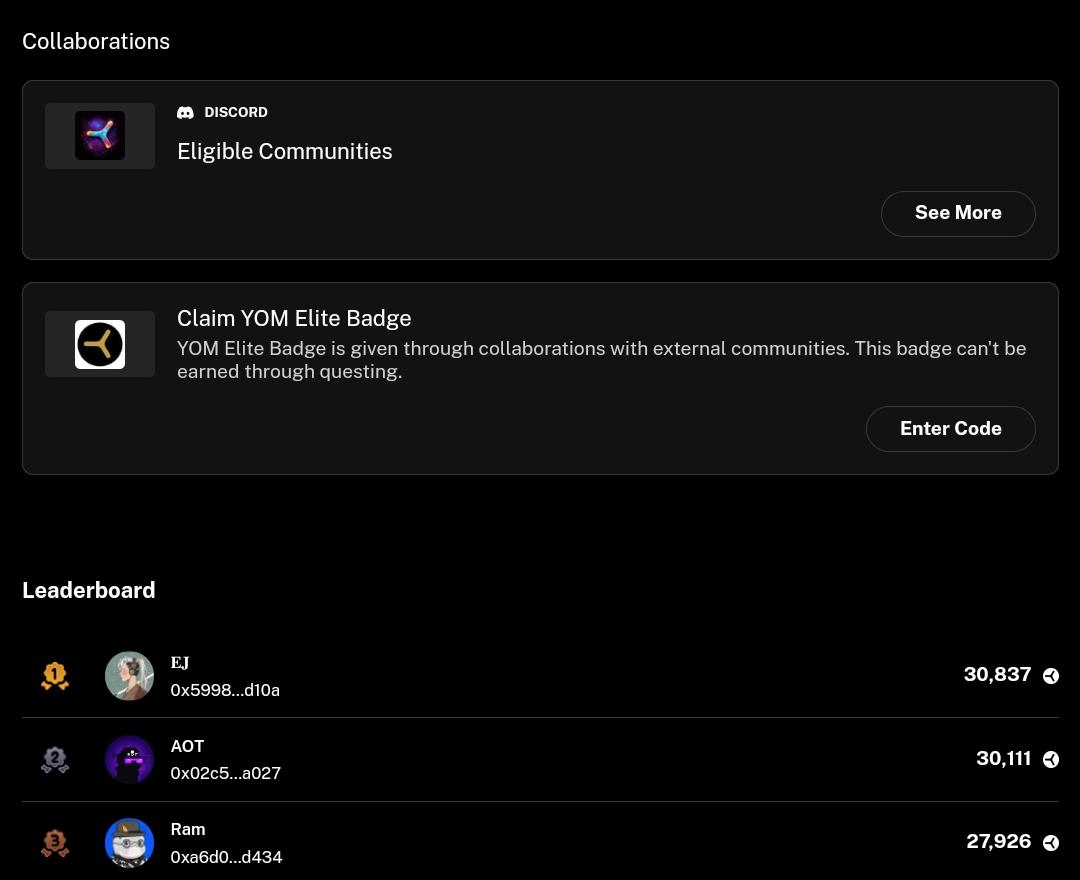Image resolution: width=1080 pixels, height=880 pixels.
Task: Click the points icon beside 30,837
Action: point(1050,675)
